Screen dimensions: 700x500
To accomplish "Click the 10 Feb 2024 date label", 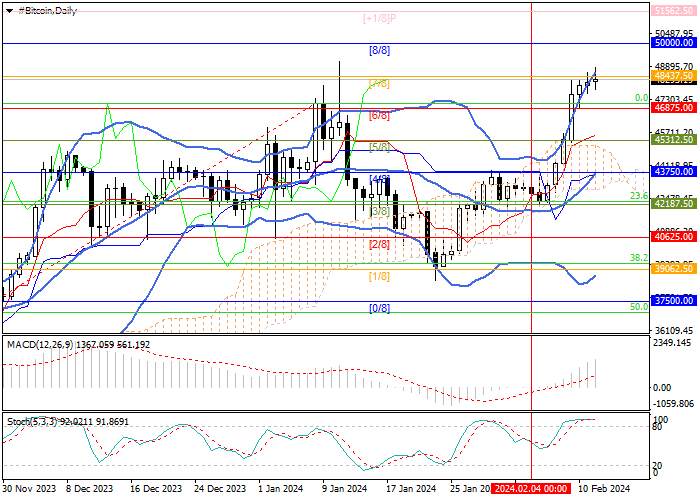I will click(604, 488).
